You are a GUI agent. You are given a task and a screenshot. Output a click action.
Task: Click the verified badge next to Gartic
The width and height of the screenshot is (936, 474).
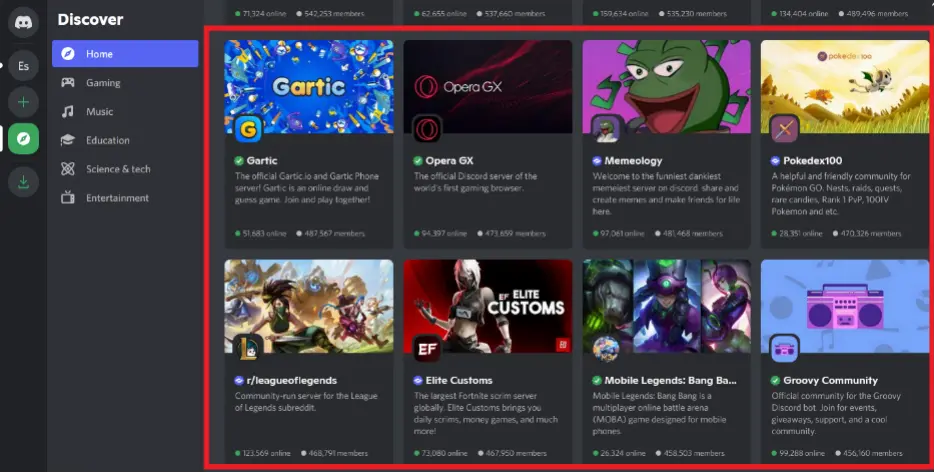tap(239, 161)
